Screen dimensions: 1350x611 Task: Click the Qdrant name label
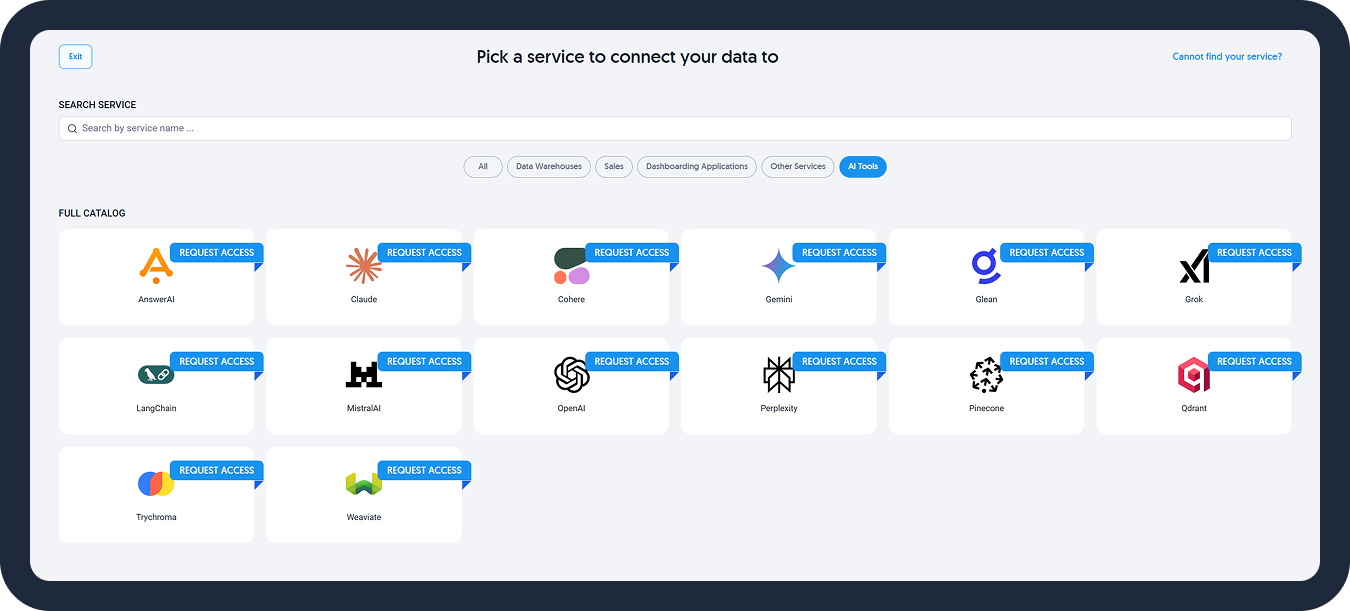[1194, 409]
